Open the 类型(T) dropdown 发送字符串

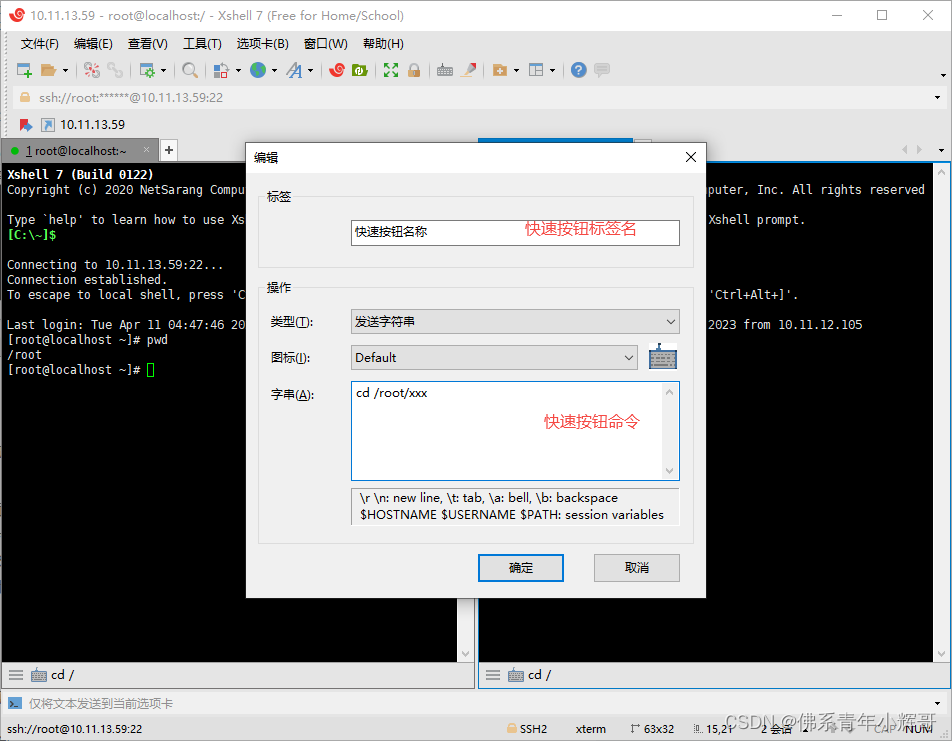[515, 322]
